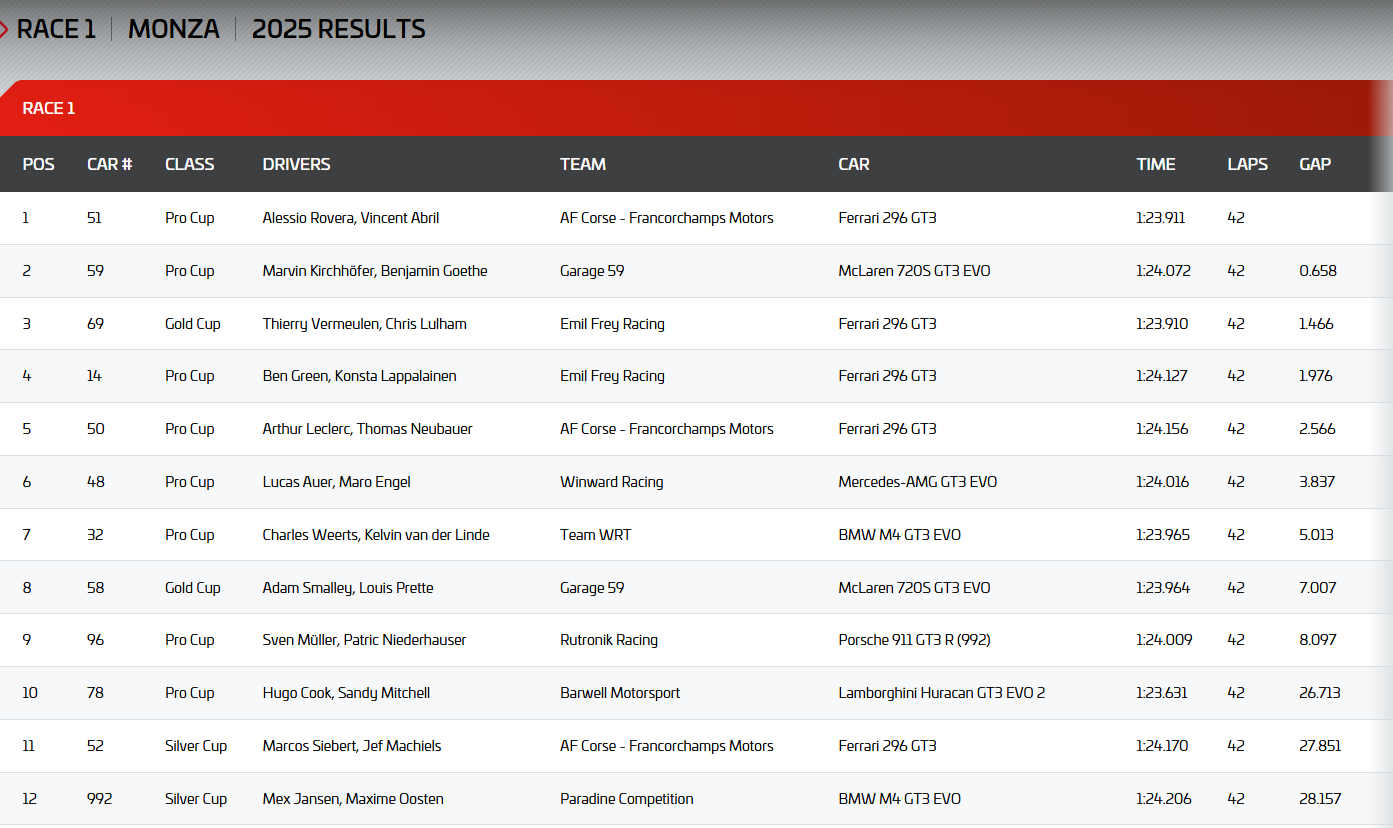Click team Paradine Competition
1393x828 pixels.
tap(627, 799)
